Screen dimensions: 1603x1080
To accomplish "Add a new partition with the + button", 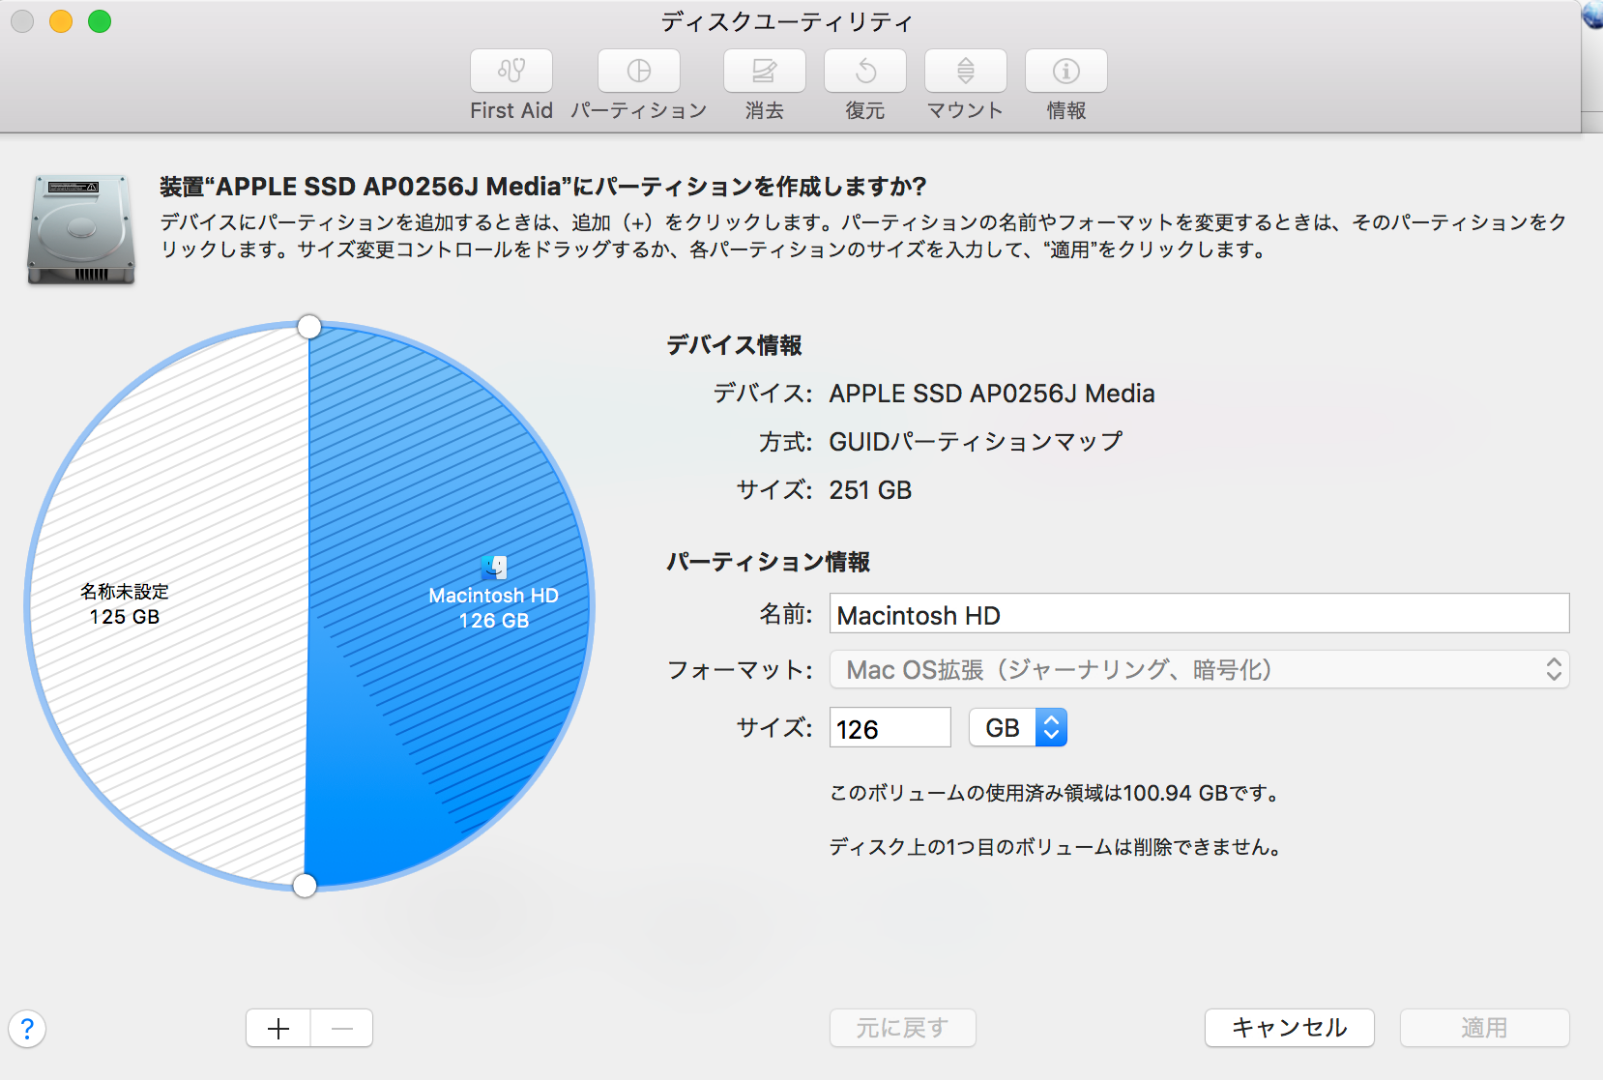I will pos(277,1027).
